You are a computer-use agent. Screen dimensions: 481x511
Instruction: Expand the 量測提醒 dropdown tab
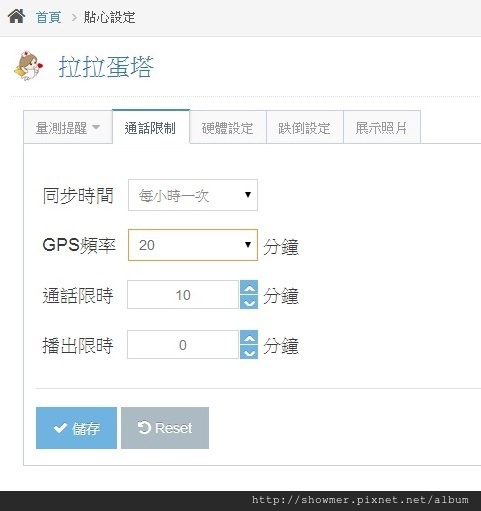click(x=68, y=127)
